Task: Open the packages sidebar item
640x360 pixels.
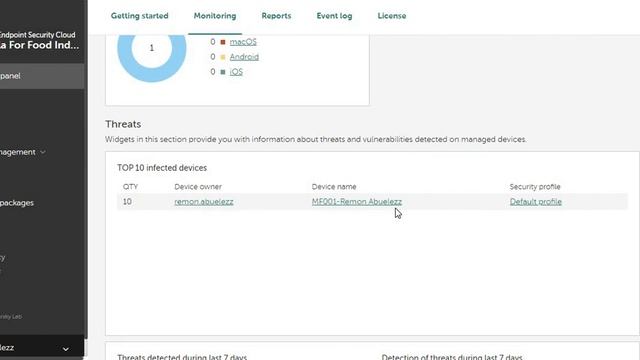Action: [x=17, y=203]
